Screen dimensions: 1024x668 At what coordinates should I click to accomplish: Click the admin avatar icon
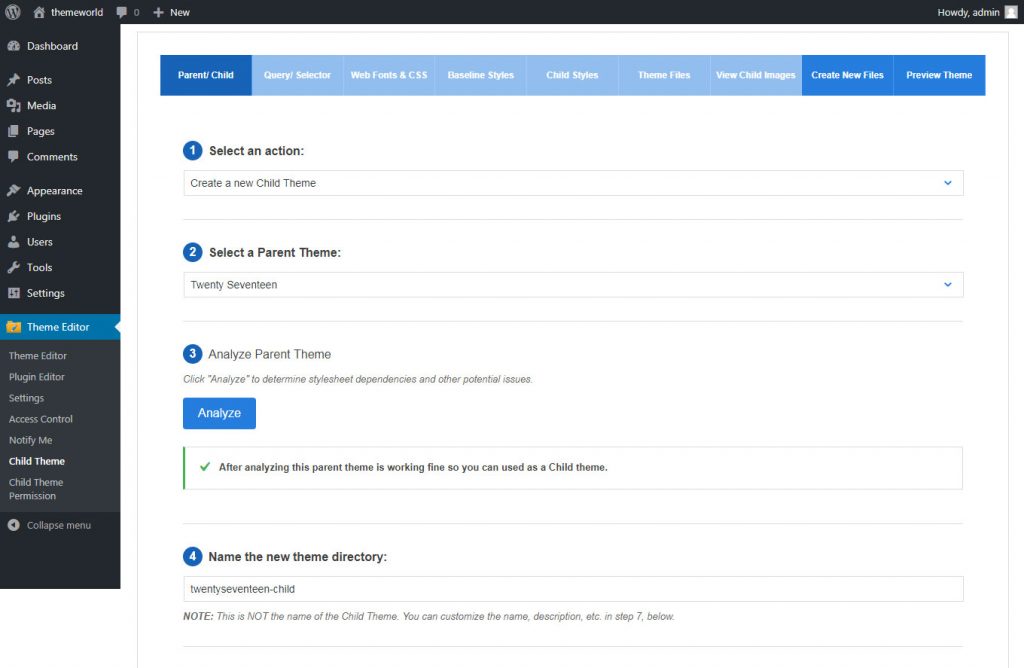1011,12
